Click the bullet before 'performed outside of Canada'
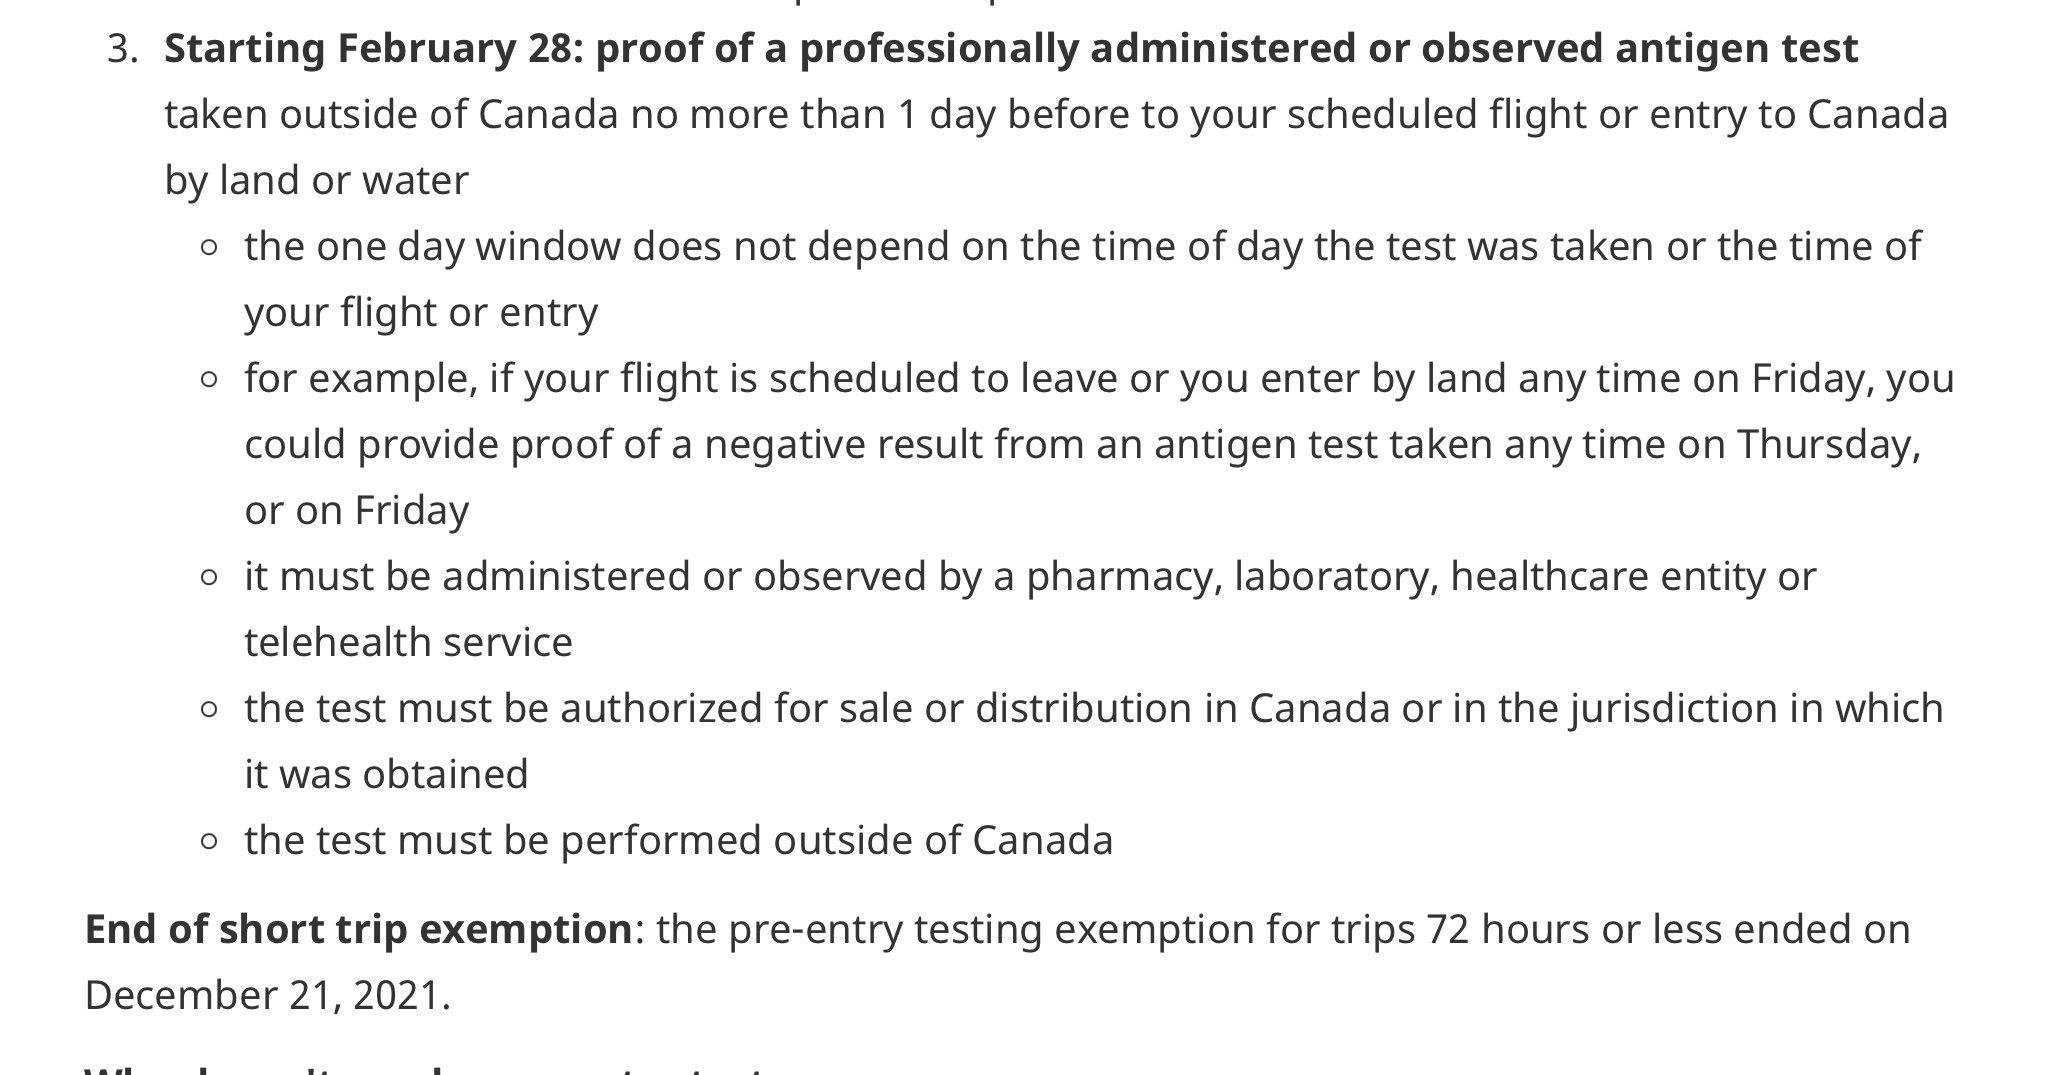 209,842
